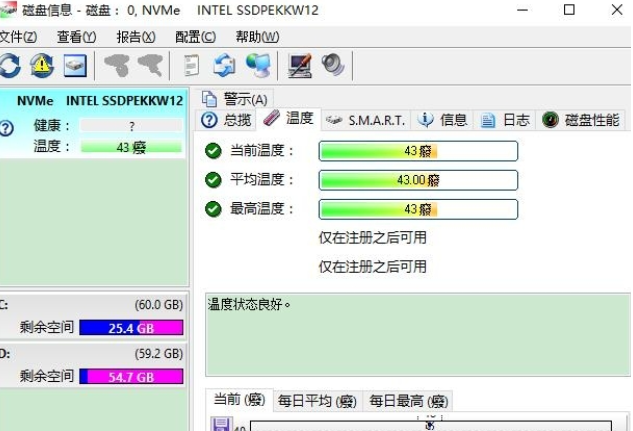The height and width of the screenshot is (431, 633).
Task: Open the 帮助(W) menu
Action: tap(257, 37)
